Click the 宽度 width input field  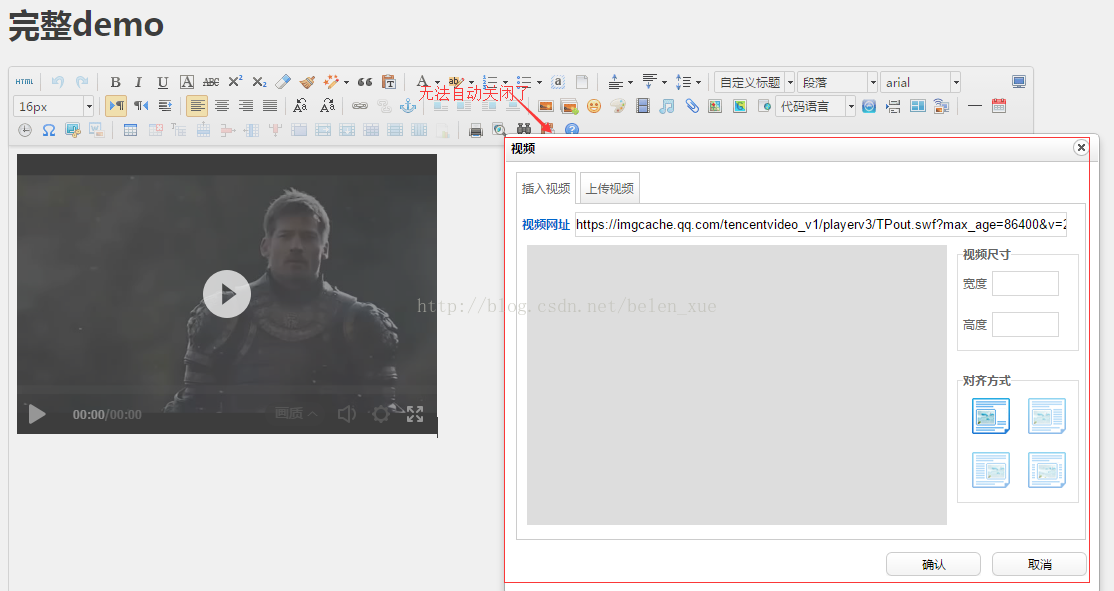pos(1025,283)
